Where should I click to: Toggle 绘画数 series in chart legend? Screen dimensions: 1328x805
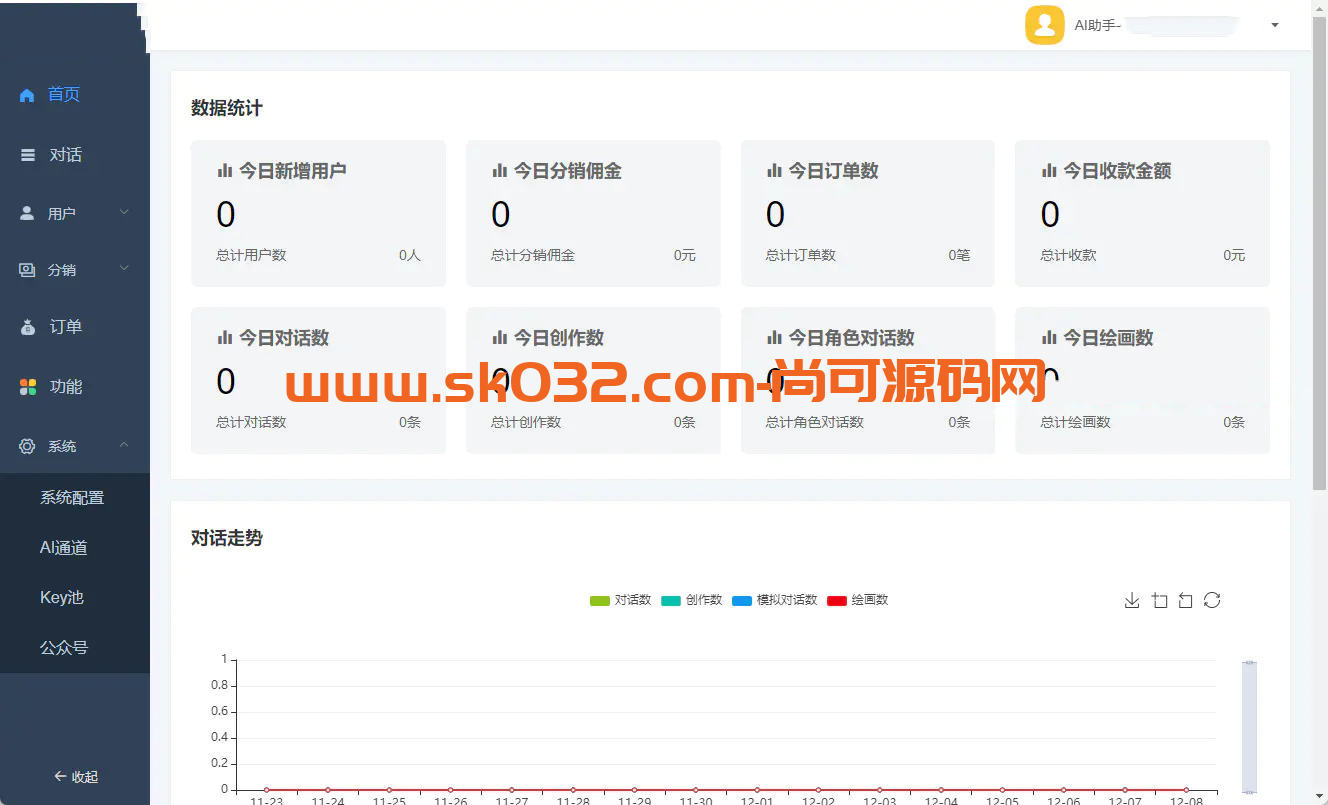tap(858, 600)
